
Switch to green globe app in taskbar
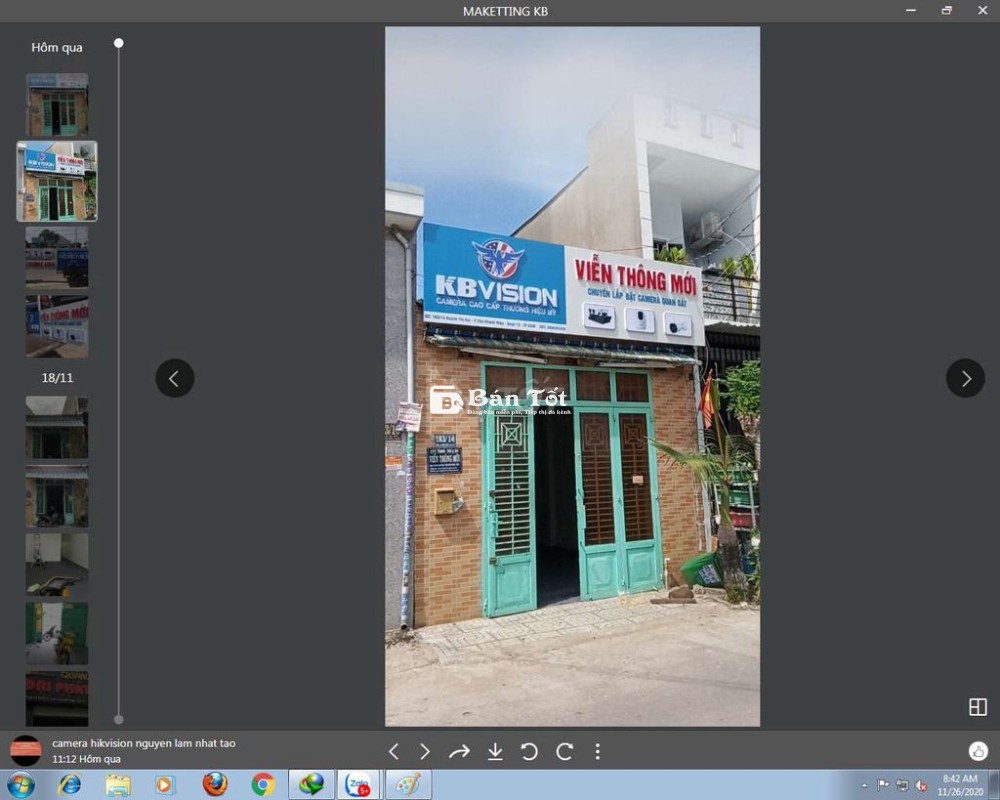(x=311, y=785)
